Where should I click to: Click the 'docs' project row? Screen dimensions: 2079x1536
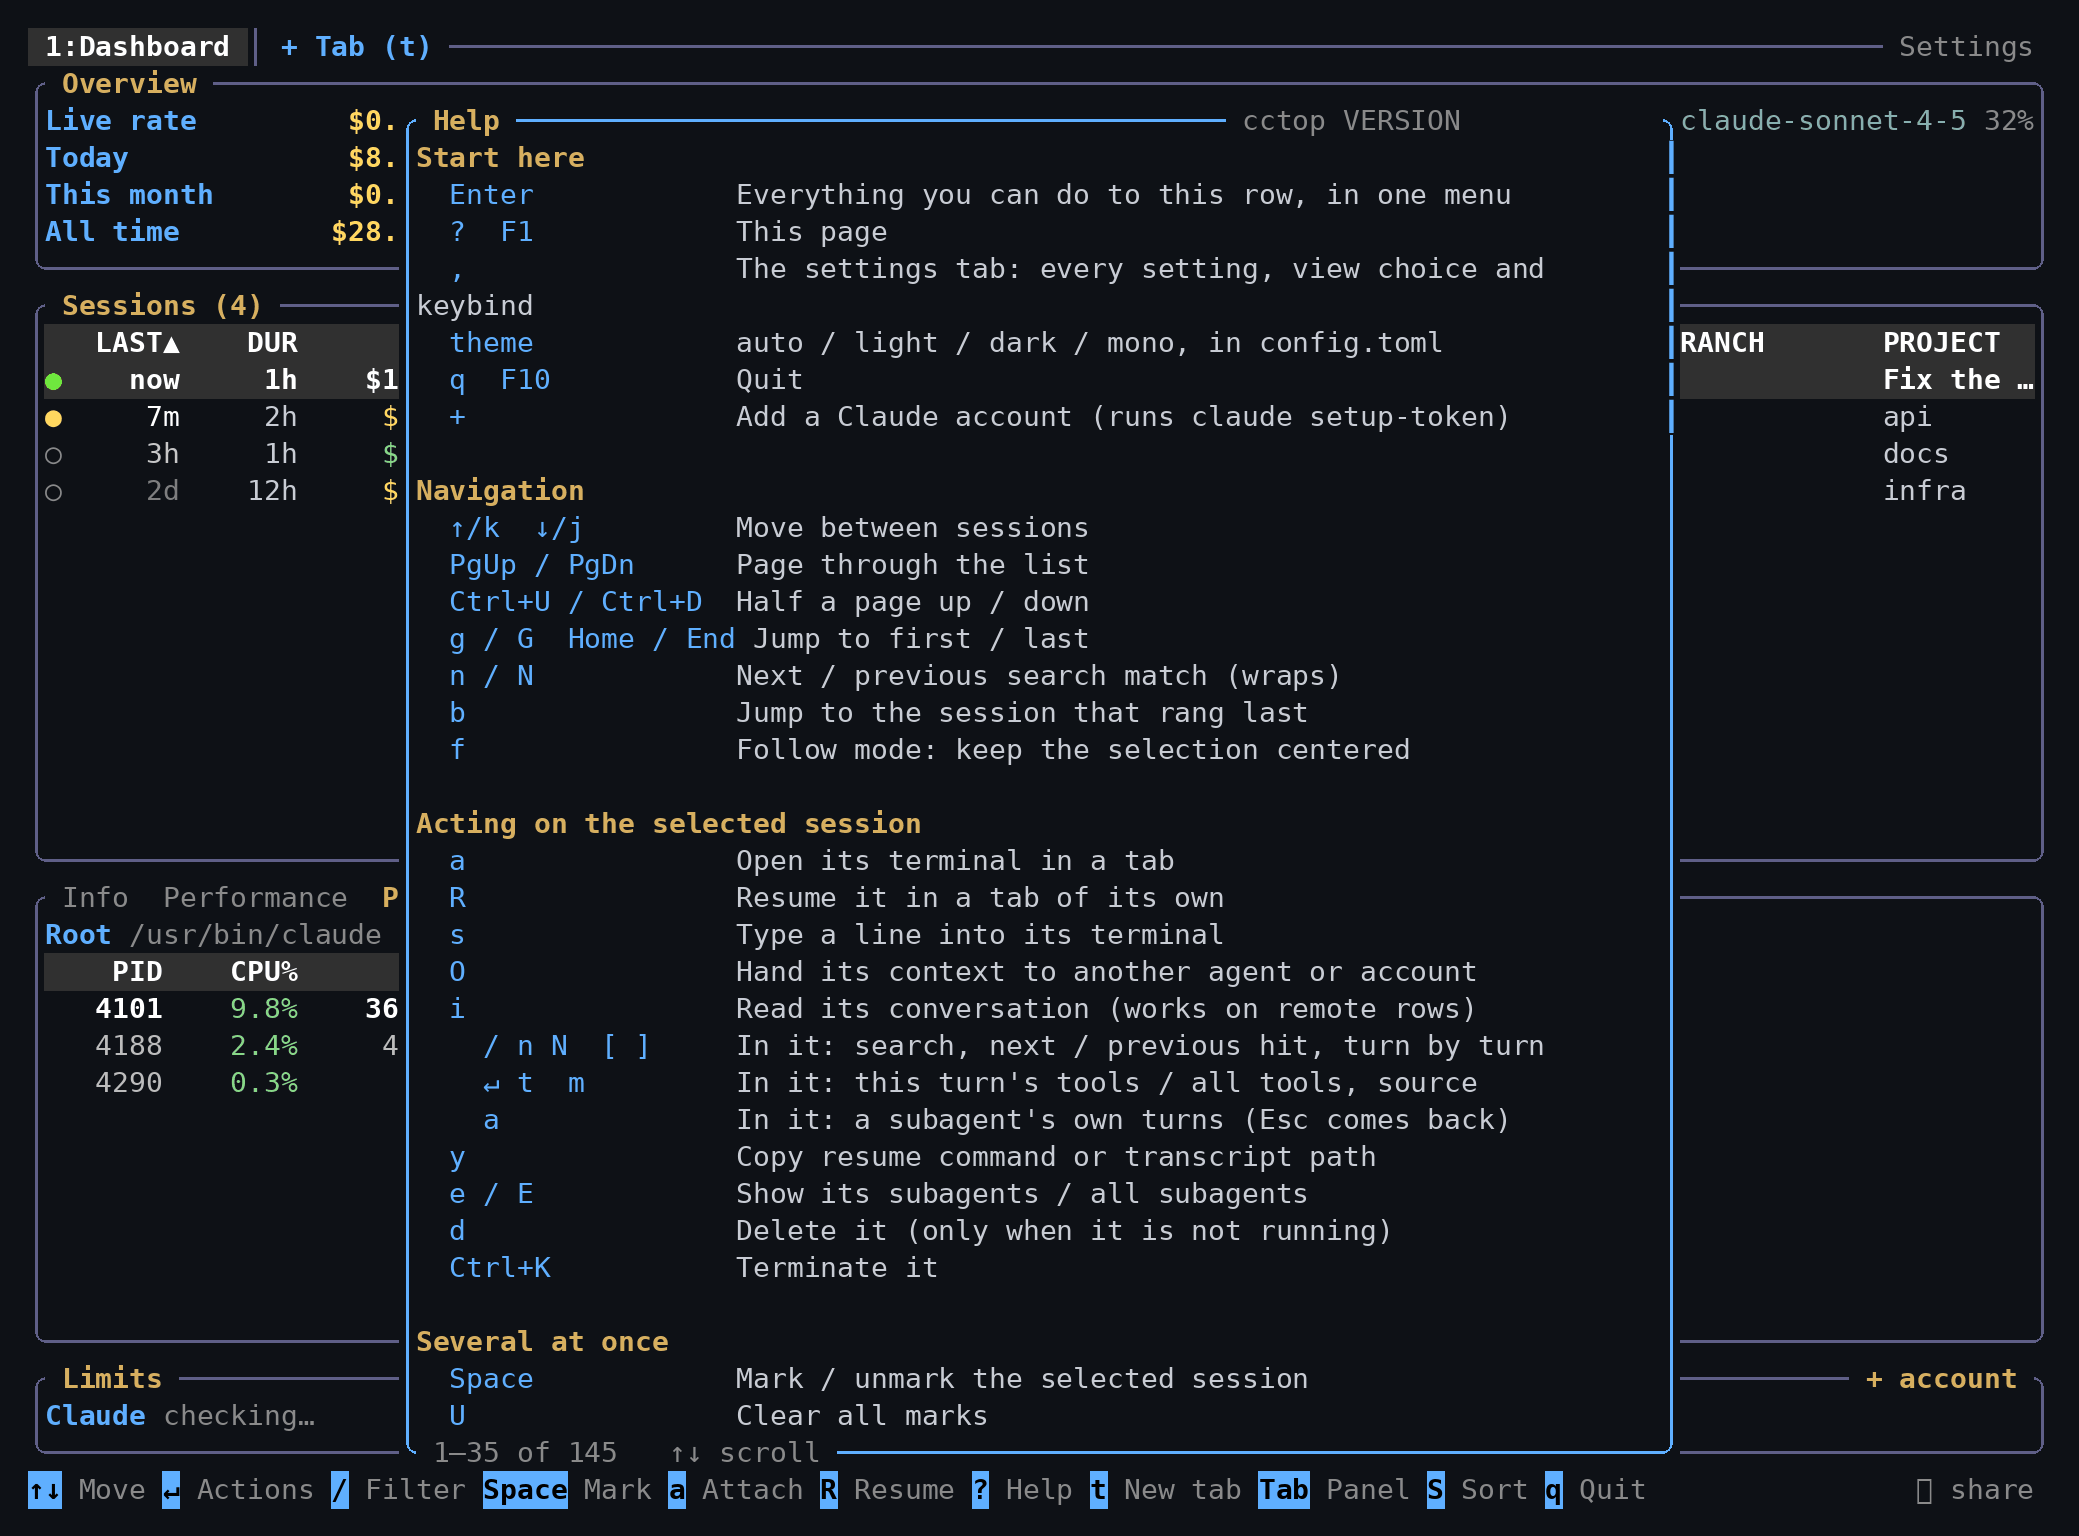[1915, 454]
